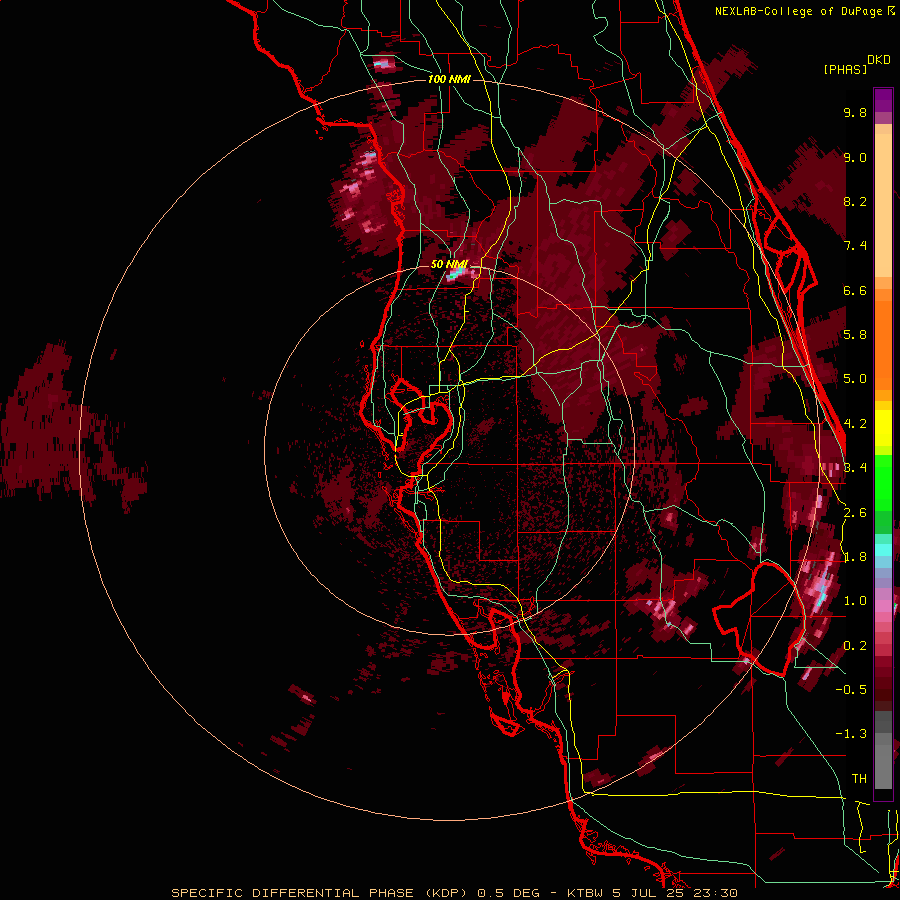Click the DKD unit label above the color bar
The height and width of the screenshot is (900, 900).
[879, 60]
